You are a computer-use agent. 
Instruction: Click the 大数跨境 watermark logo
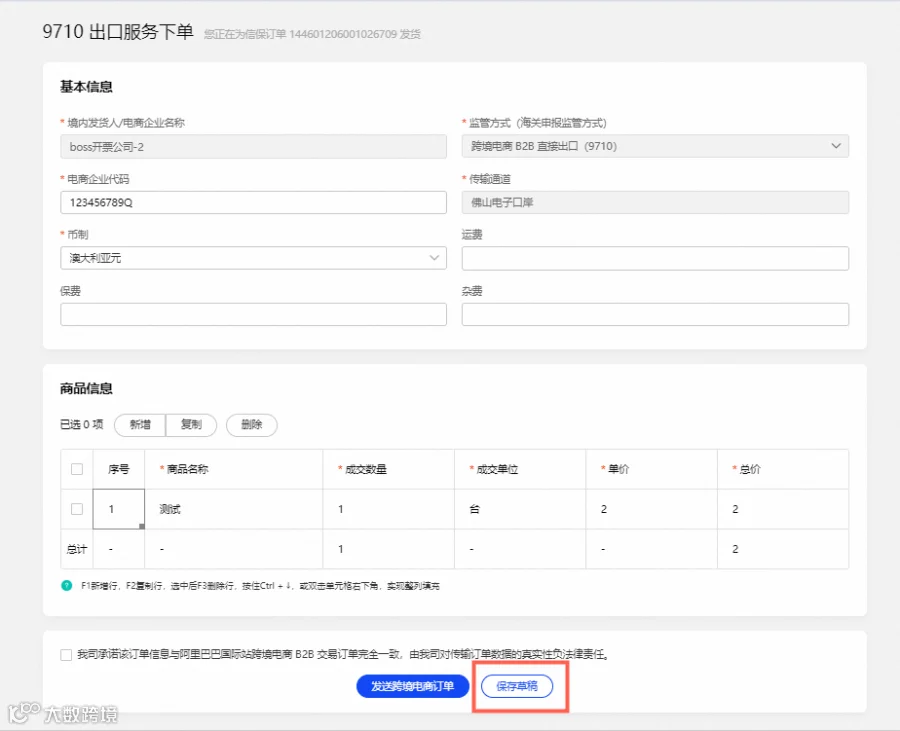(x=63, y=713)
